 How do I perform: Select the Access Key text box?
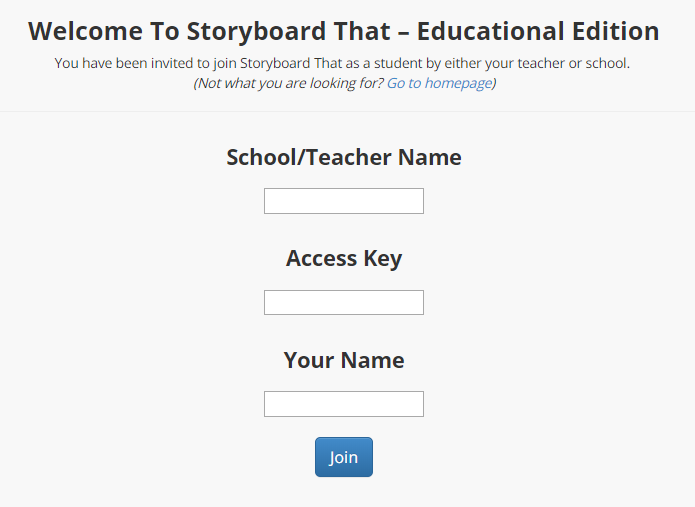click(344, 302)
